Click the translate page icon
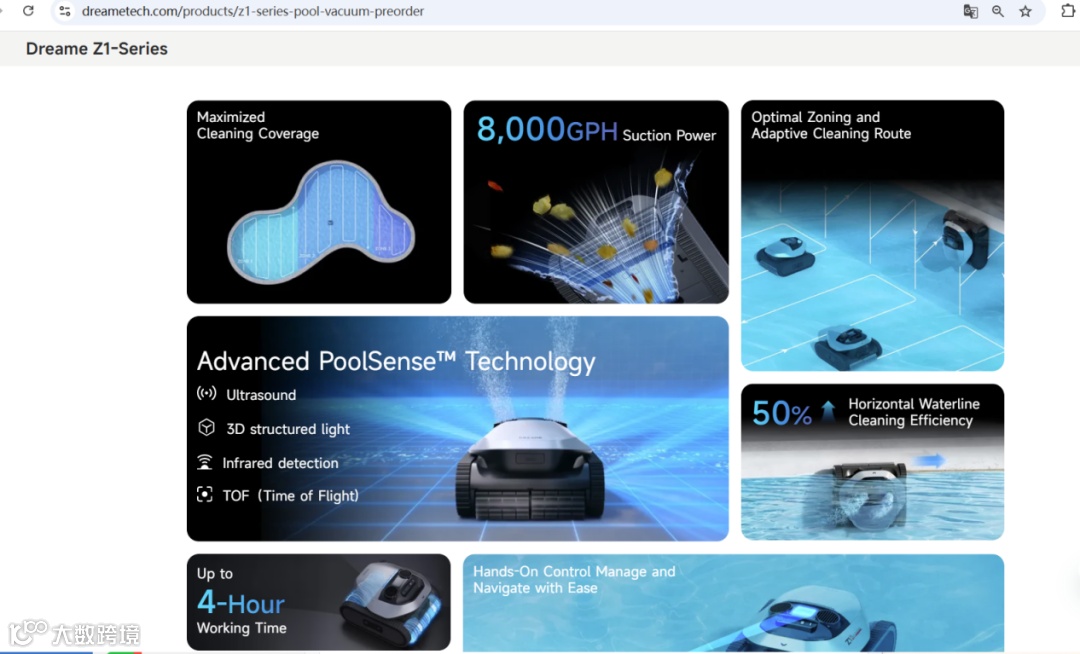Image resolution: width=1080 pixels, height=654 pixels. [x=970, y=11]
